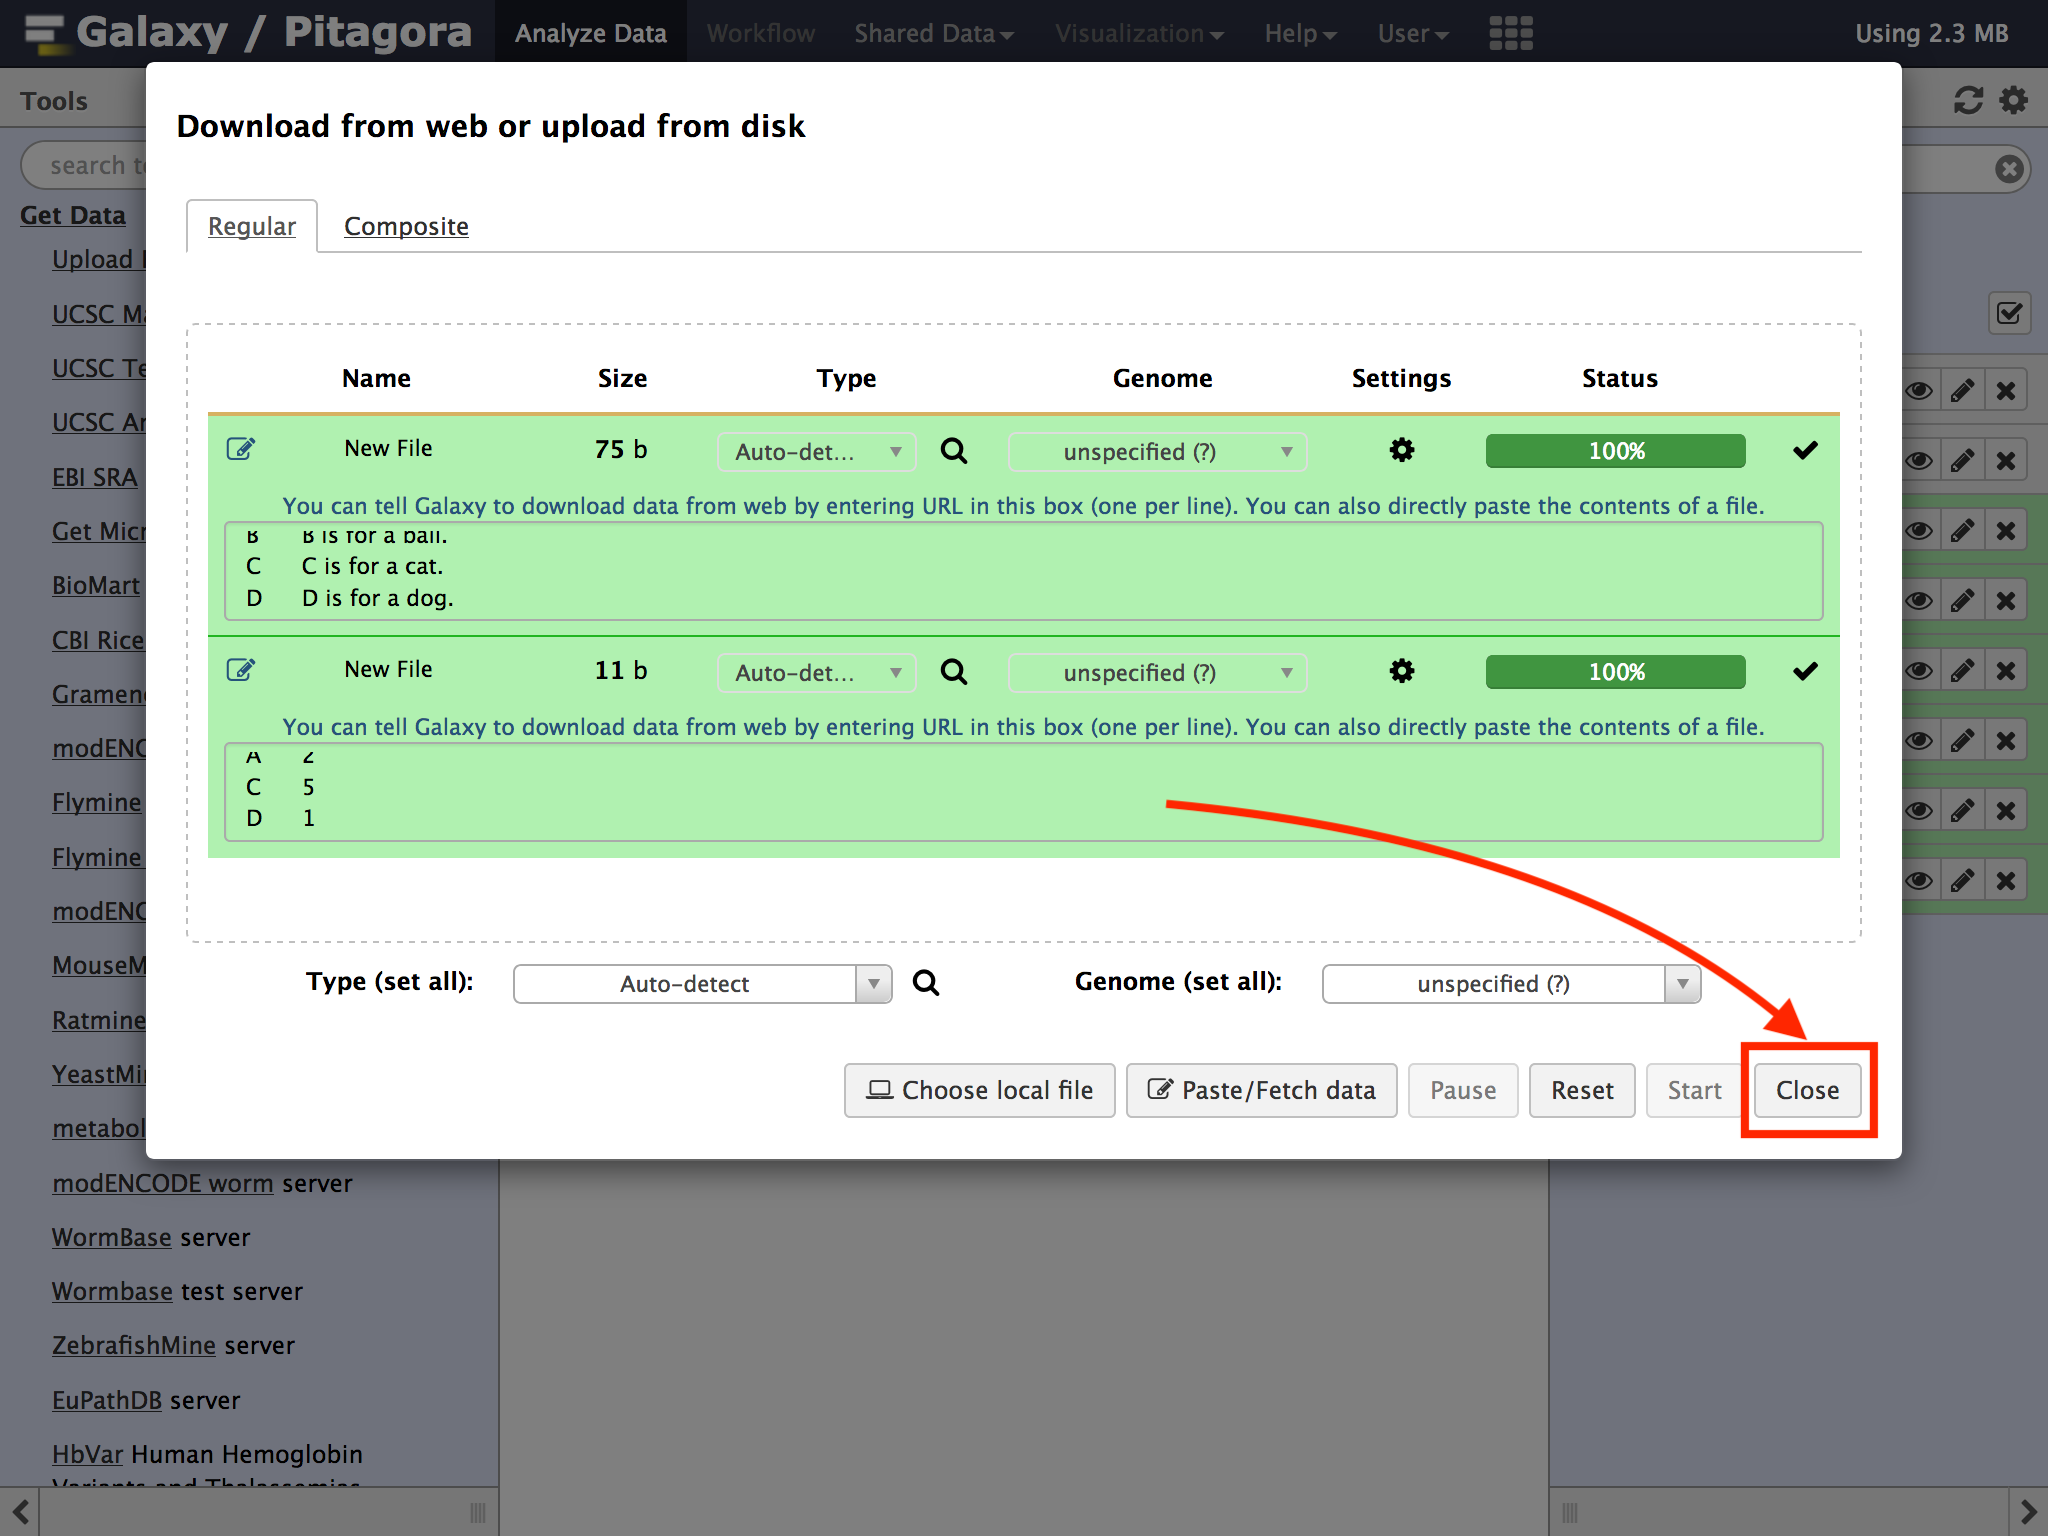The image size is (2048, 1536).
Task: Switch to the Composite tab
Action: click(x=406, y=227)
